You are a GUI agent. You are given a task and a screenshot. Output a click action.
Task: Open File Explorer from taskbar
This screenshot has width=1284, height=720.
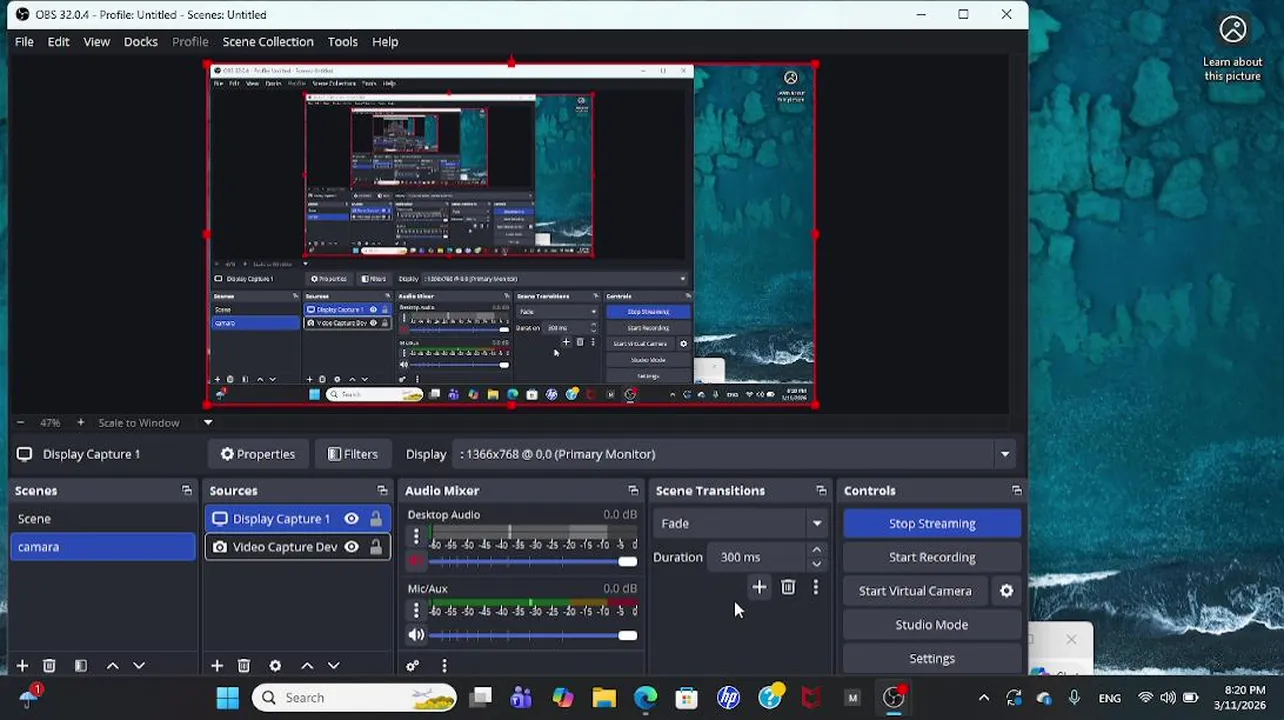pos(604,698)
